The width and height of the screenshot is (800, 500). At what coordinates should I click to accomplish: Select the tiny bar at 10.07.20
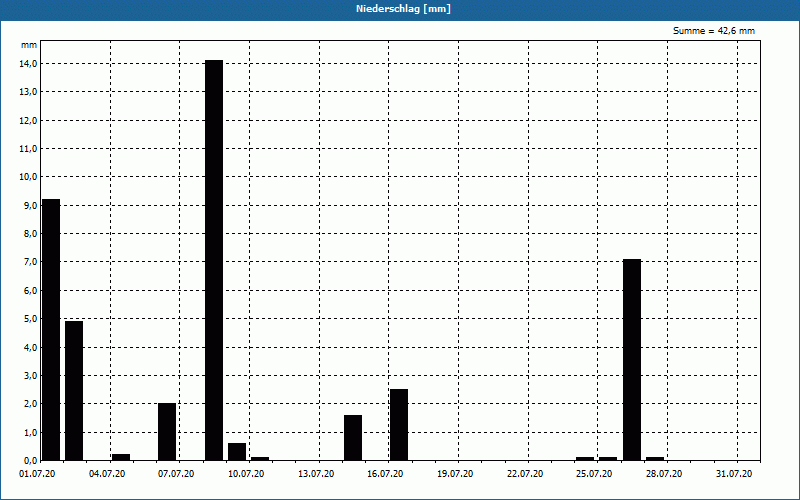tap(260, 459)
